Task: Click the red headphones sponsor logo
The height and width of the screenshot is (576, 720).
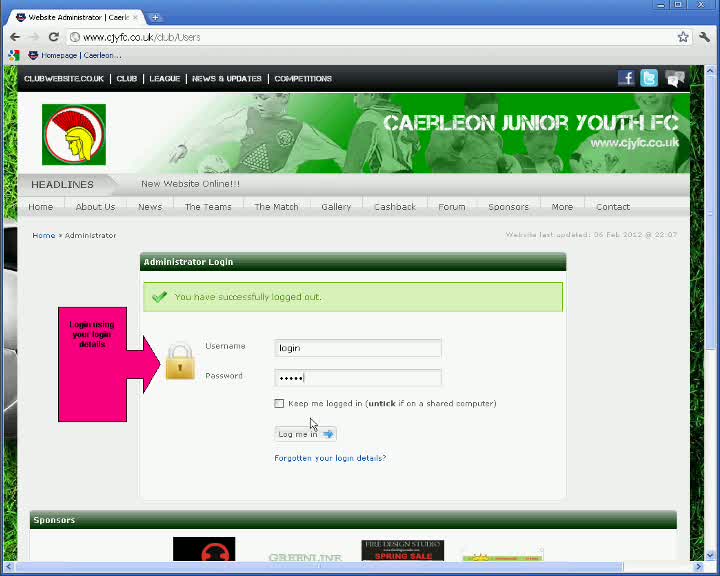Action: [x=204, y=549]
